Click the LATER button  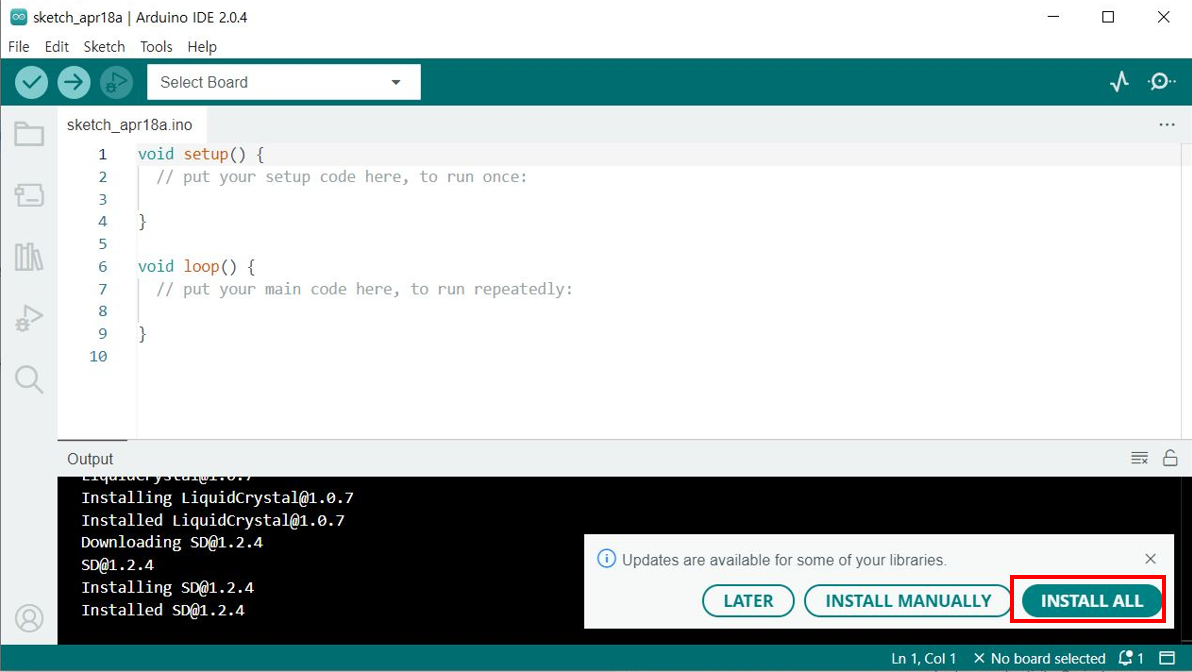click(x=748, y=601)
